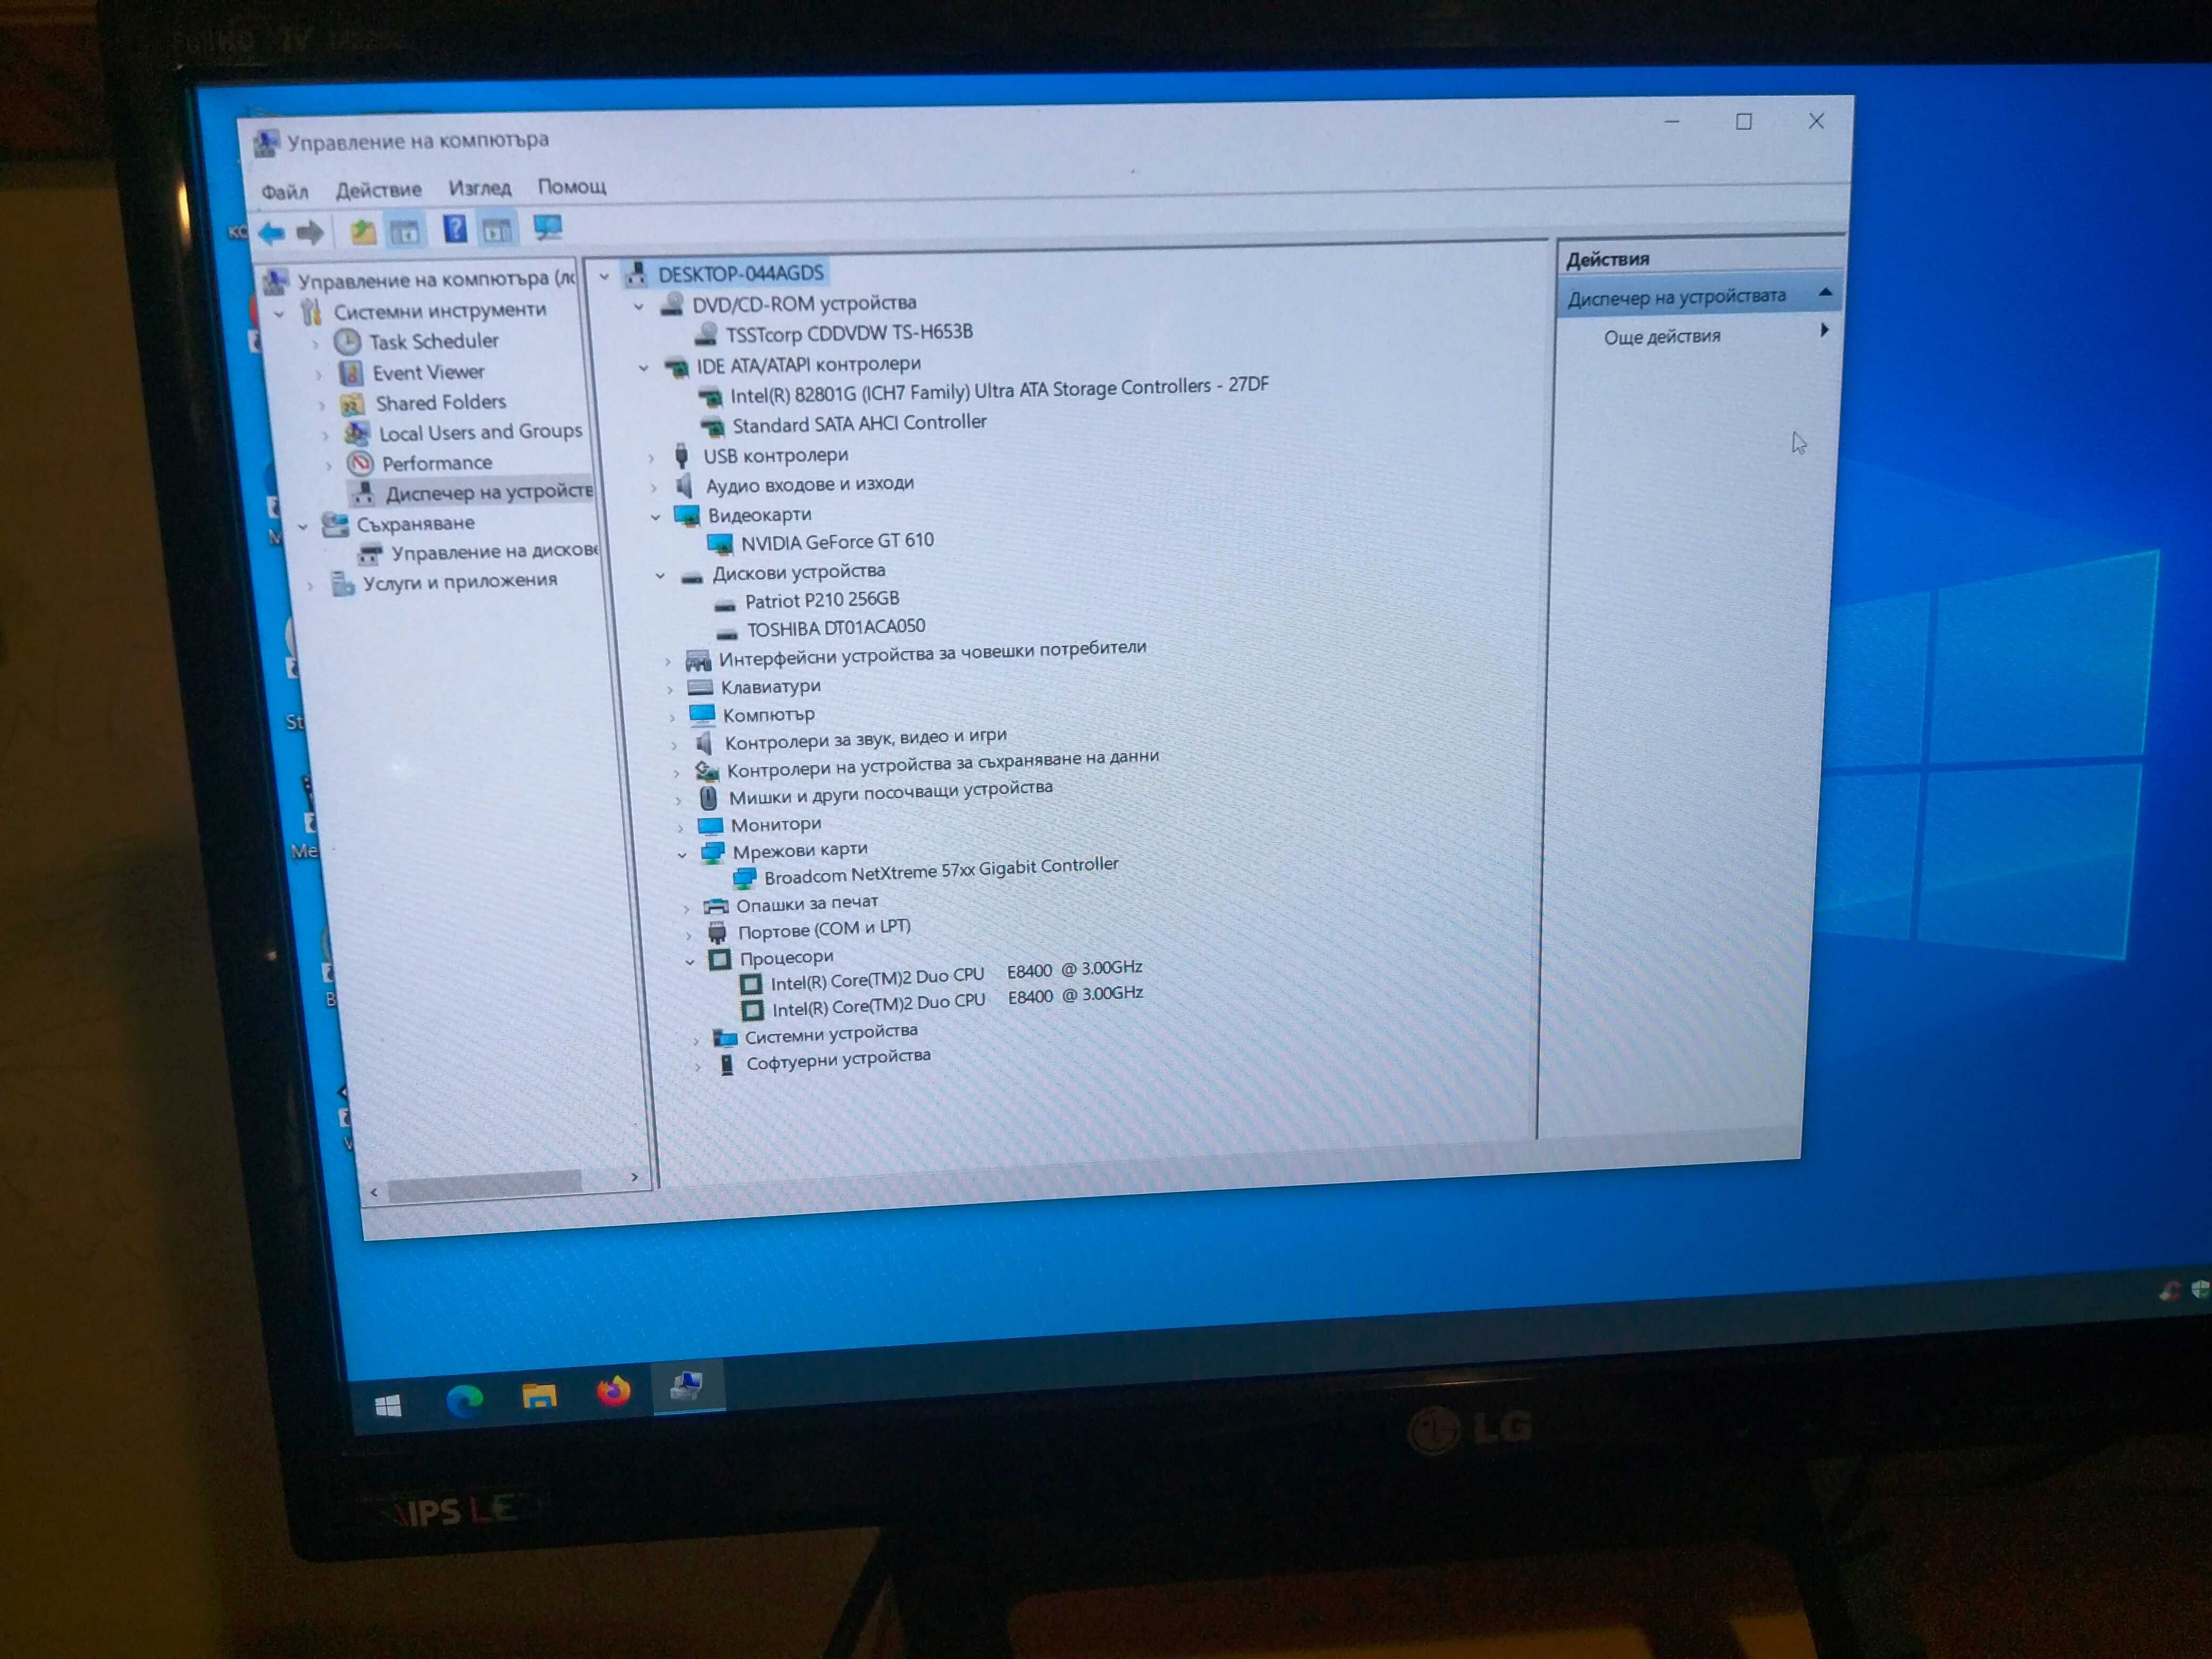The width and height of the screenshot is (2212, 1659).
Task: Click the TOSHIBA DT01ACA050 disk icon
Action: [x=727, y=632]
